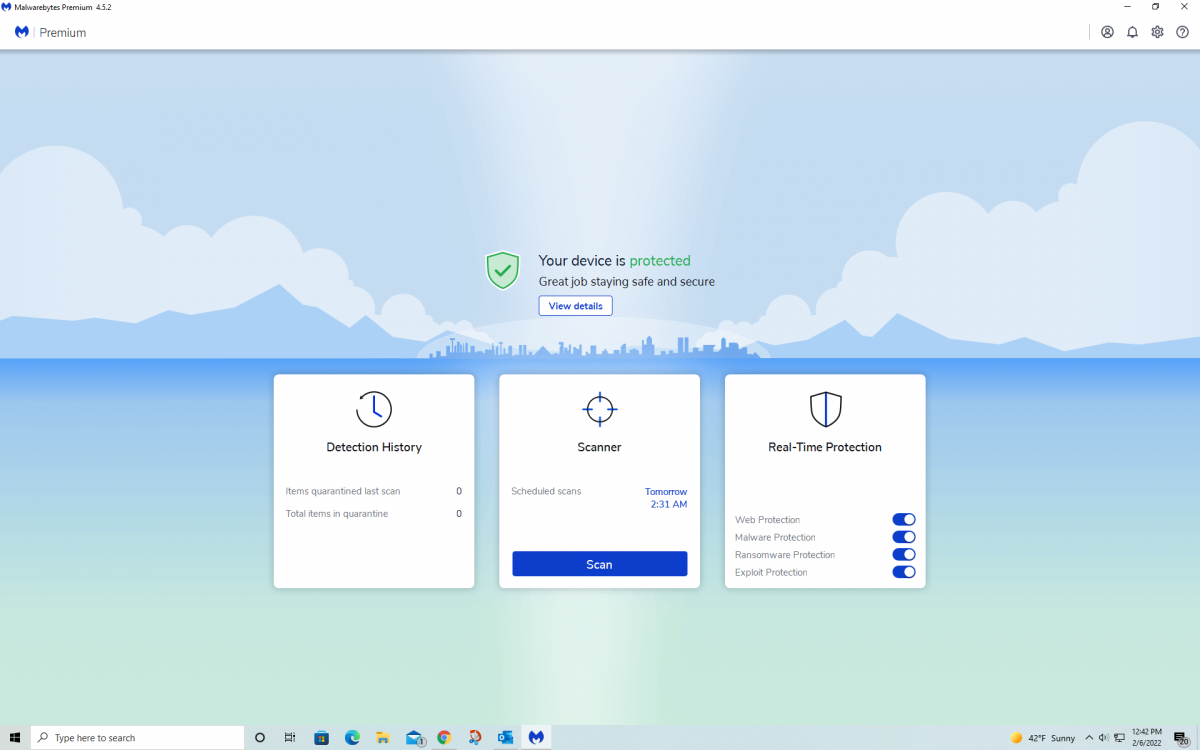This screenshot has height=750, width=1200.
Task: Click the Scheduled scans label
Action: [546, 491]
